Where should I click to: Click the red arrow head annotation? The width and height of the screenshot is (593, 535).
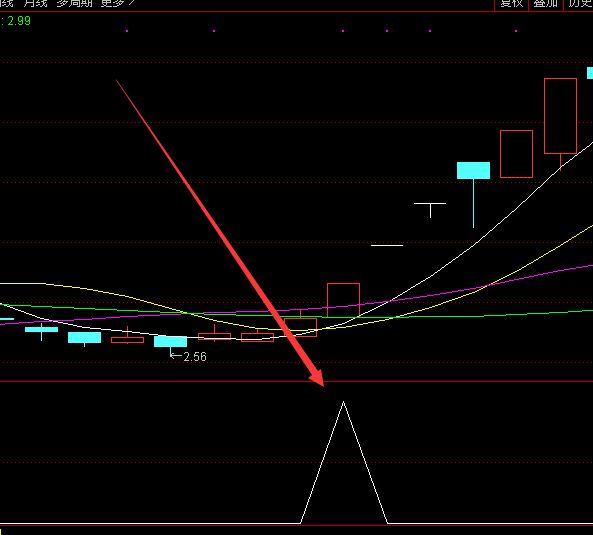click(x=317, y=378)
